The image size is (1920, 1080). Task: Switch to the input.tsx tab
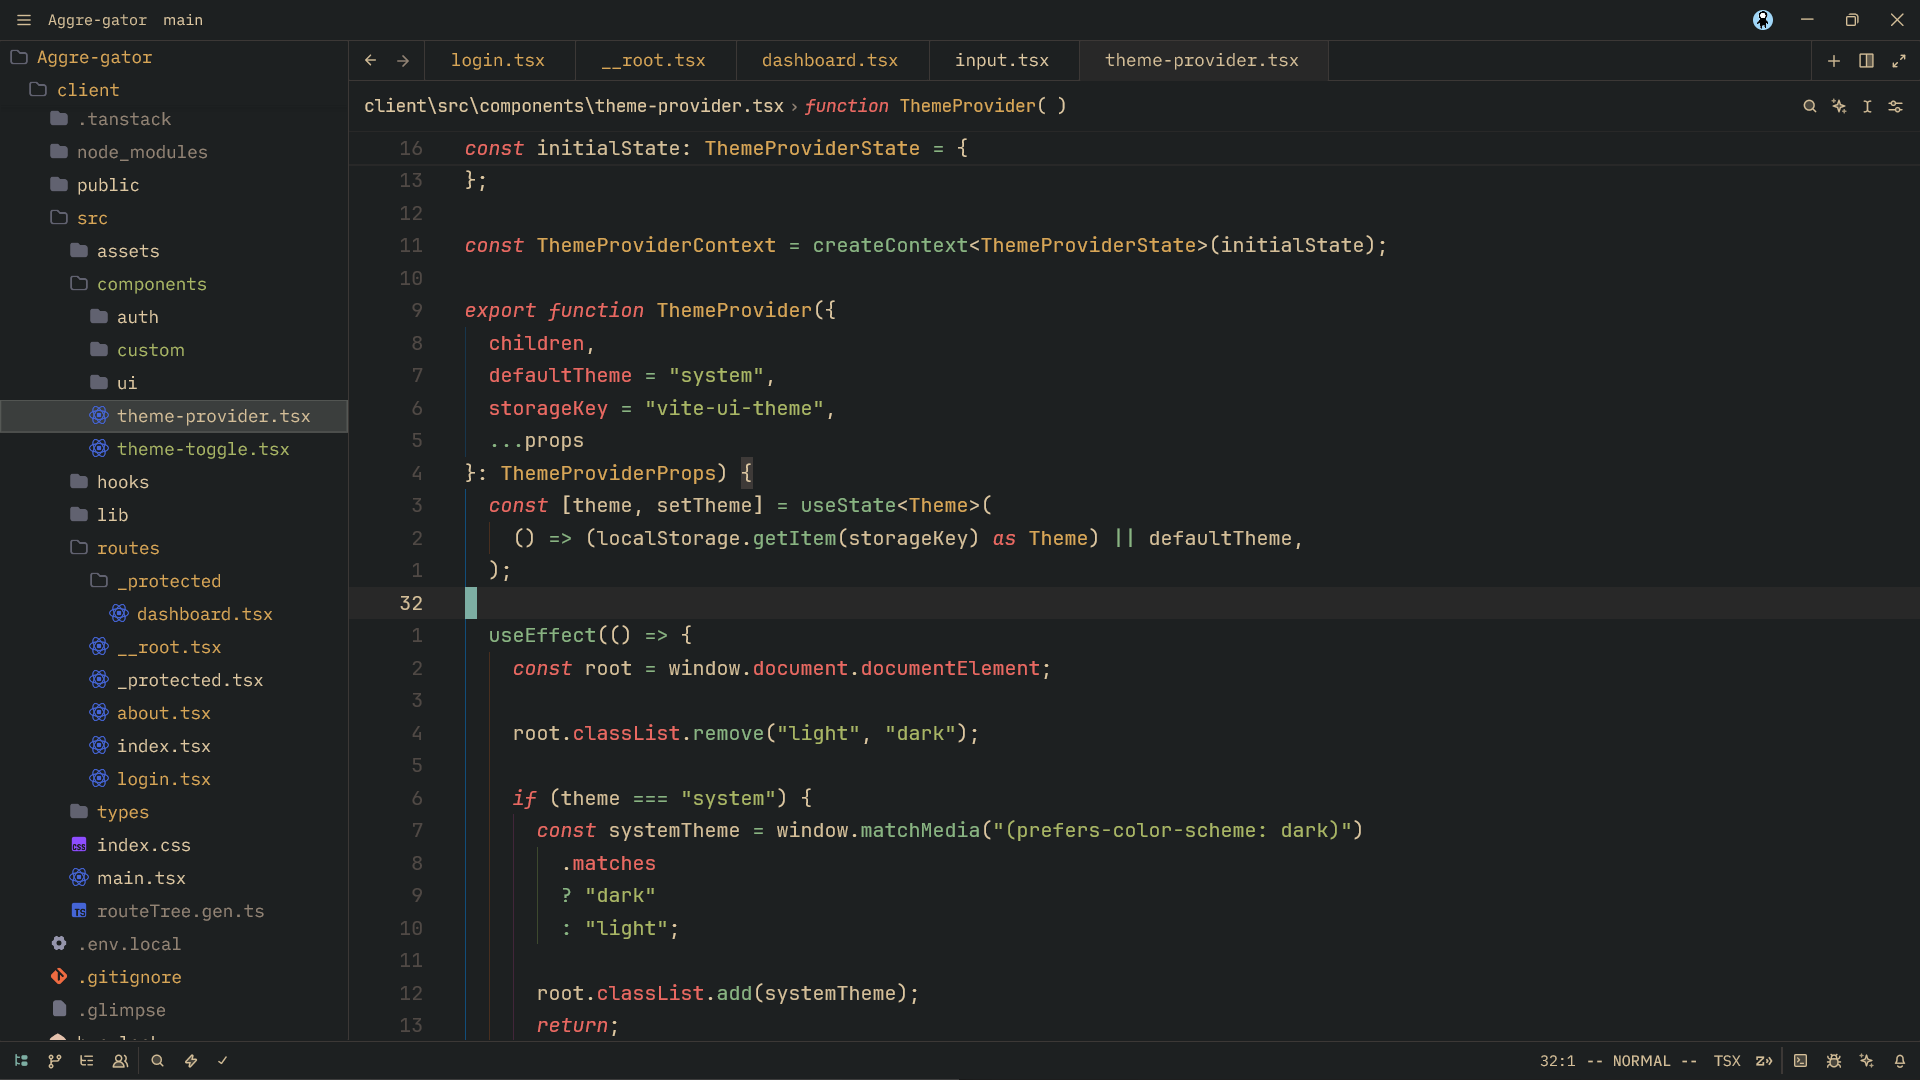click(1003, 61)
